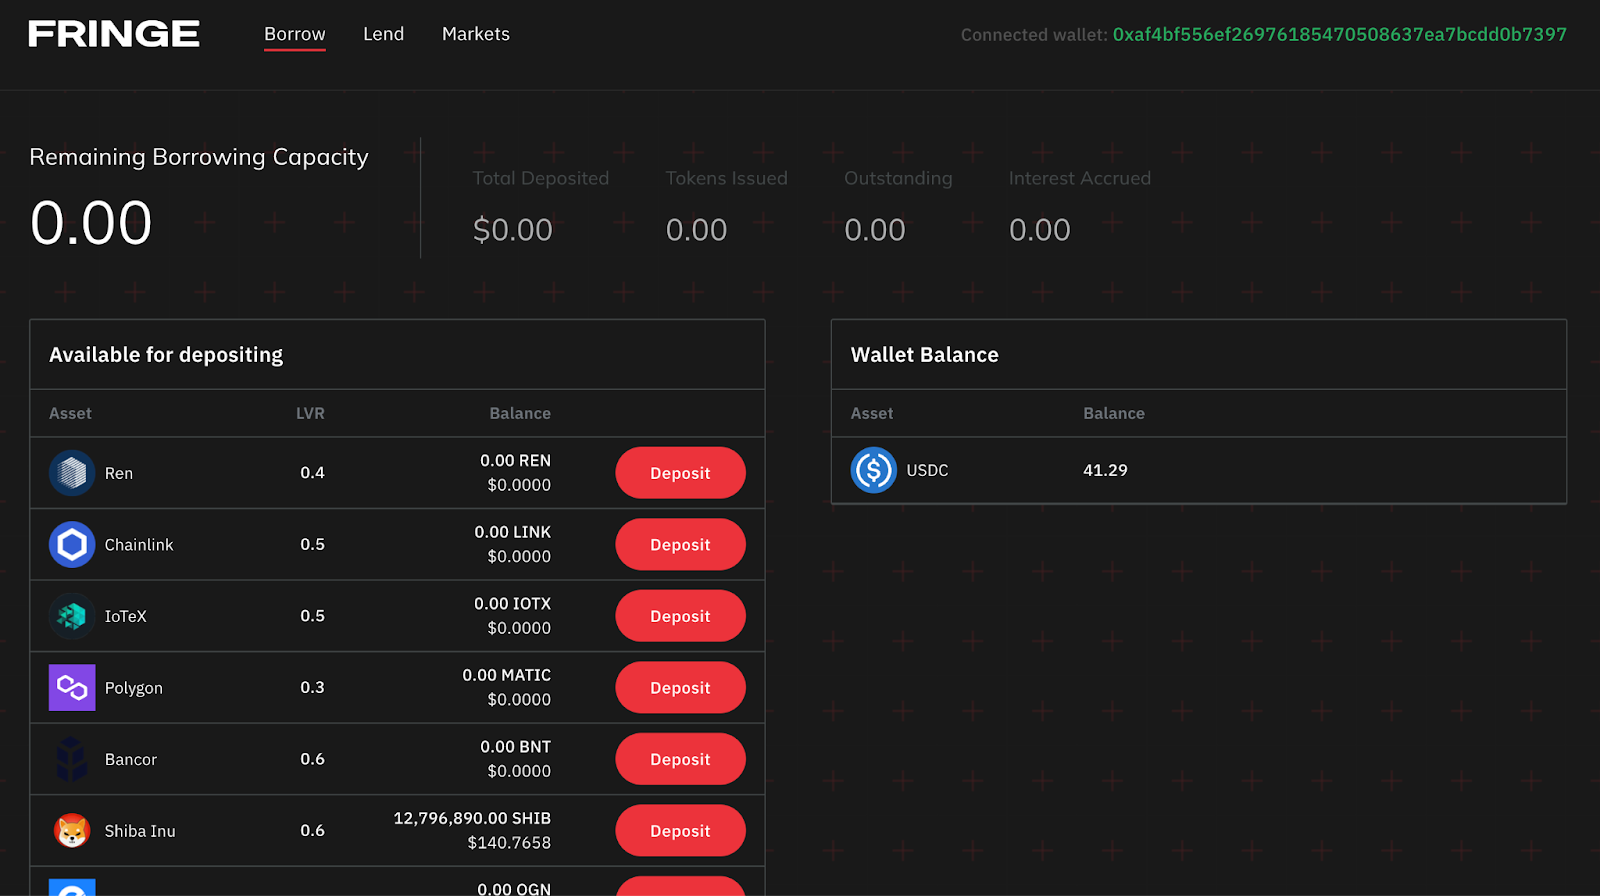Open the Markets tab

[476, 34]
